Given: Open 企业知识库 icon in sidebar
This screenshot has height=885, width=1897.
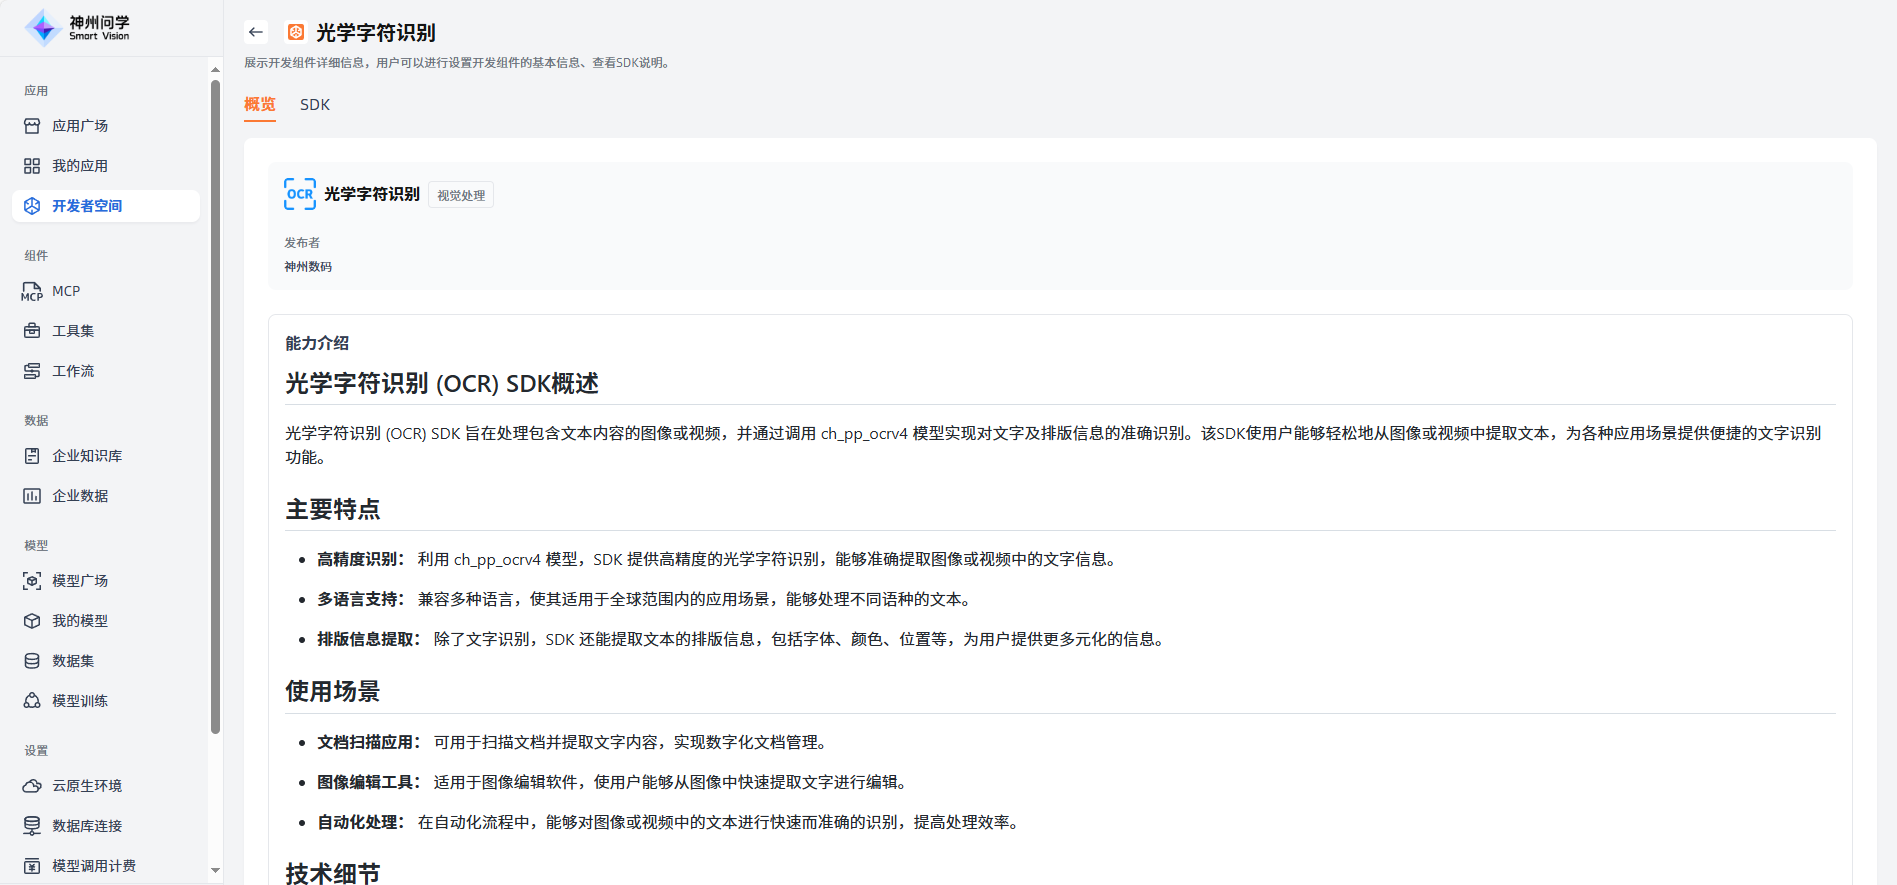Looking at the screenshot, I should pos(32,456).
